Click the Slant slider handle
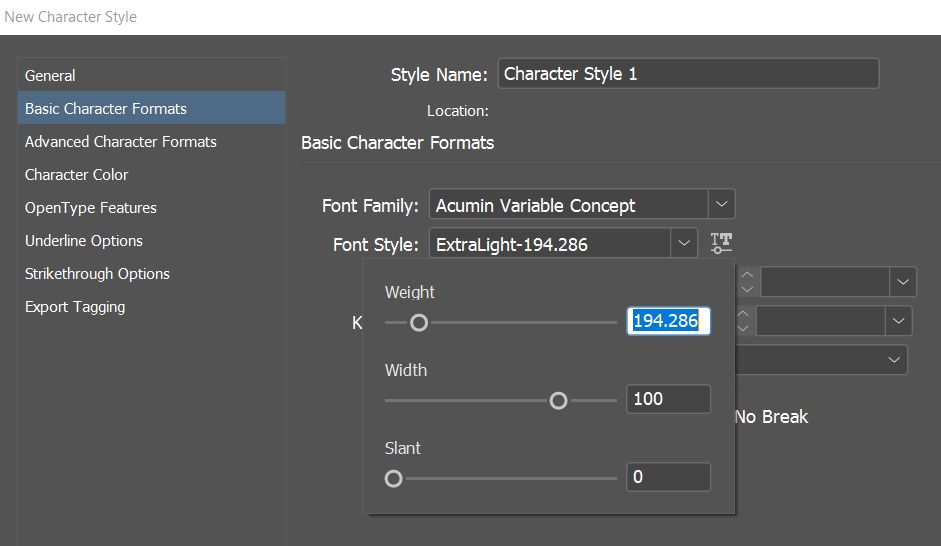 (x=394, y=478)
